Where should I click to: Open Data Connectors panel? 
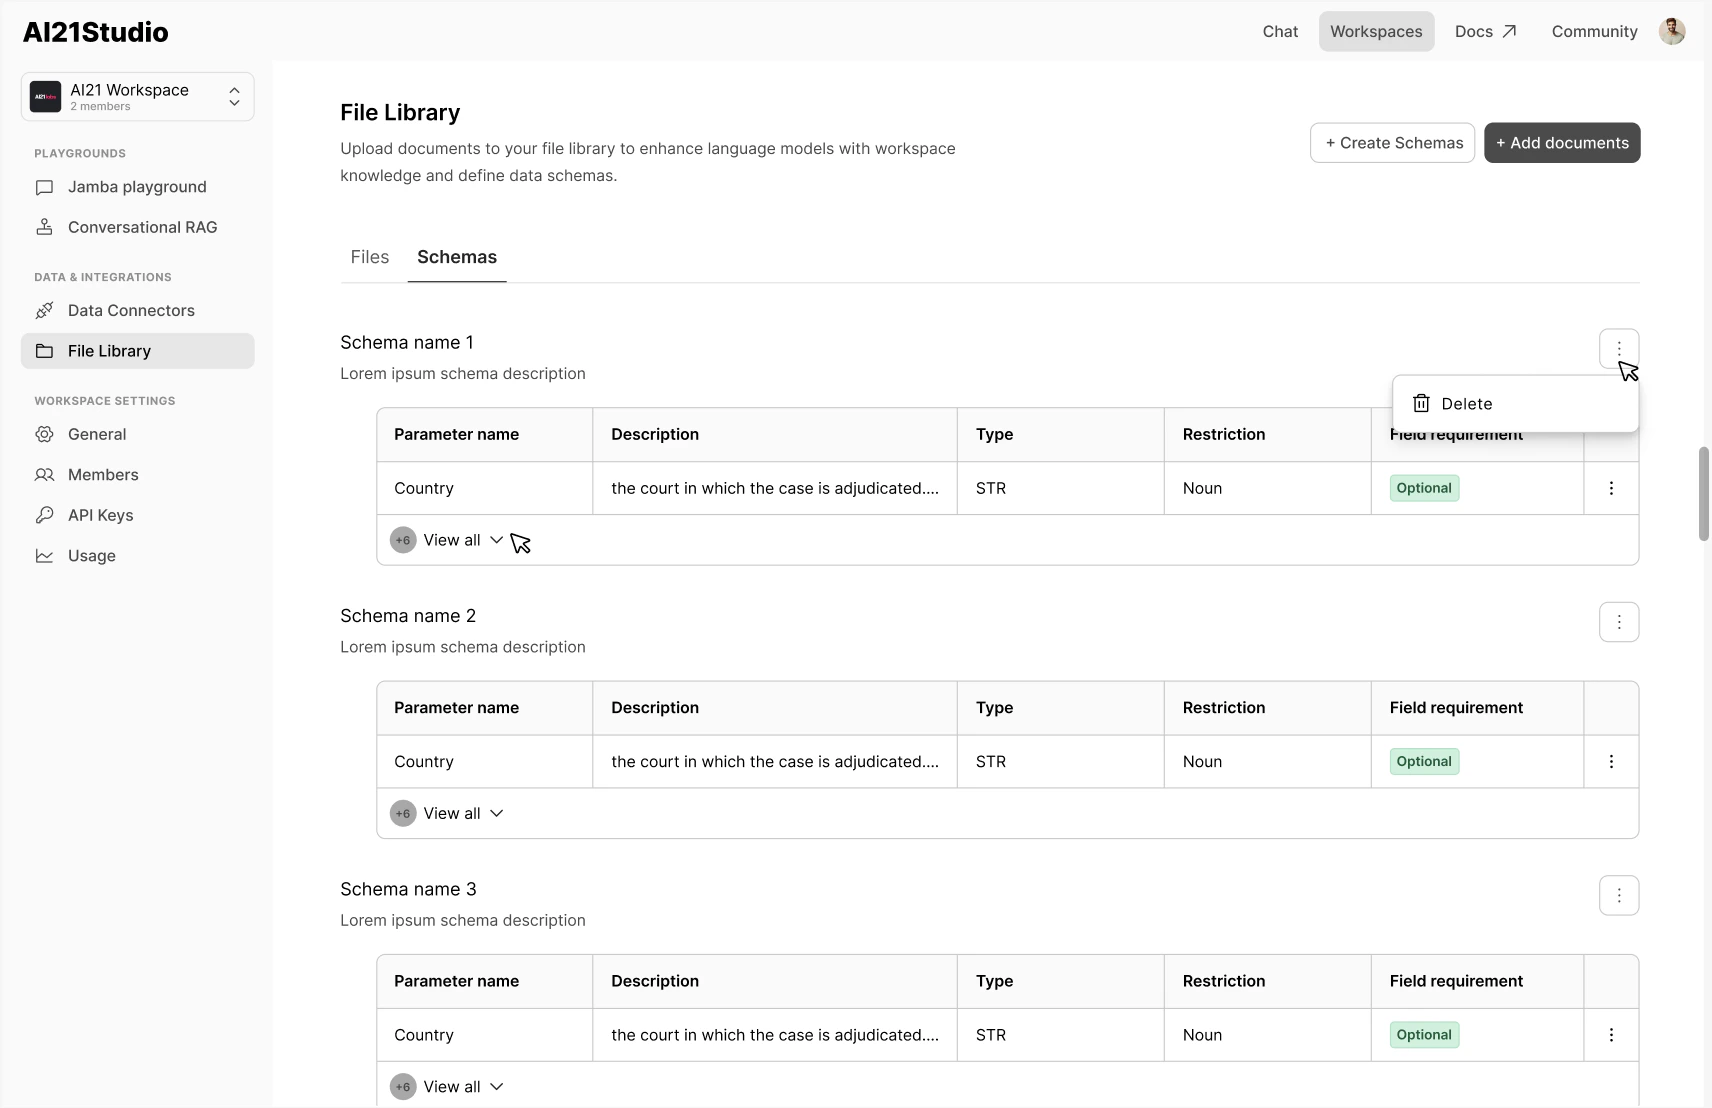(130, 311)
